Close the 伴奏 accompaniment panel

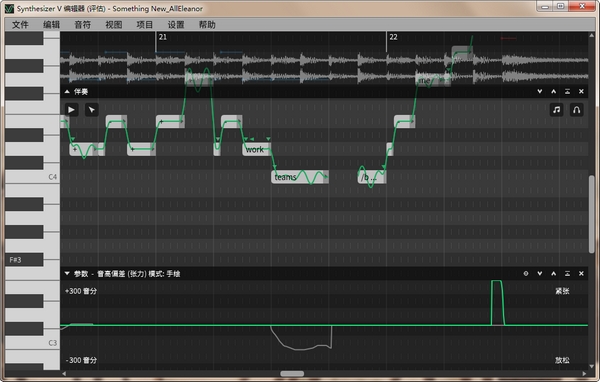(x=581, y=91)
